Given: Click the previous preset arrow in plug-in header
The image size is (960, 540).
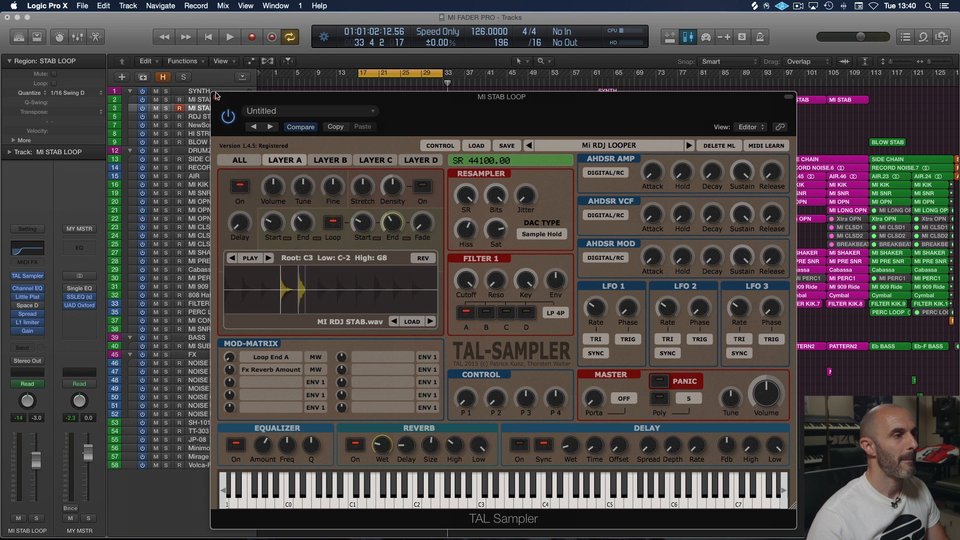Looking at the screenshot, I should 253,127.
